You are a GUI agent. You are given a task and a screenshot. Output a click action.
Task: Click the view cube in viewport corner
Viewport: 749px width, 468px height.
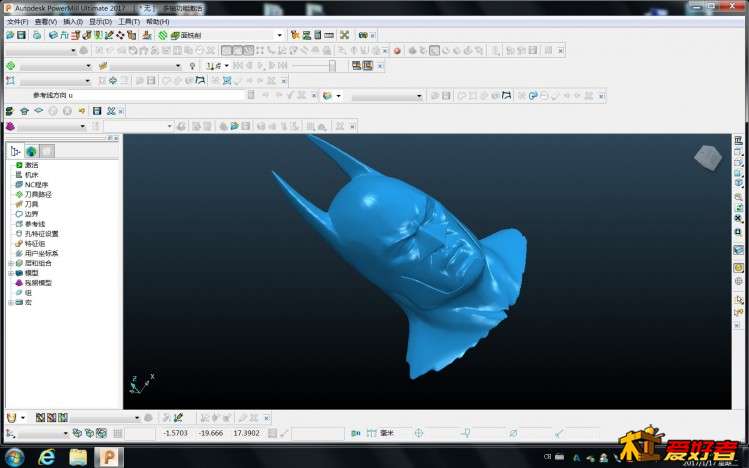(708, 157)
